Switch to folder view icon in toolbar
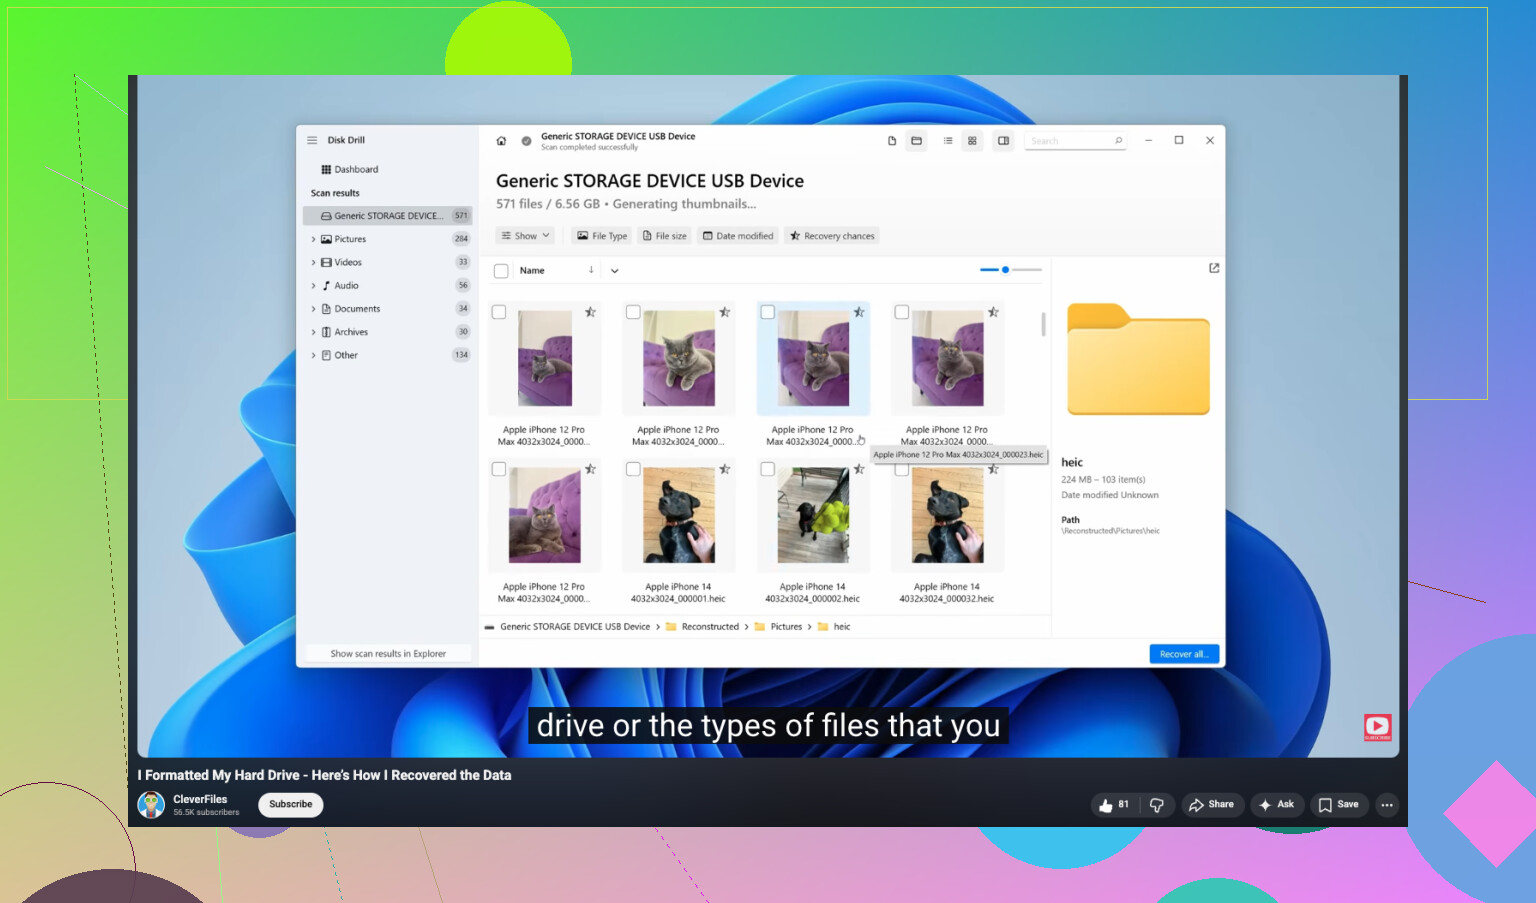This screenshot has height=903, width=1536. click(916, 141)
